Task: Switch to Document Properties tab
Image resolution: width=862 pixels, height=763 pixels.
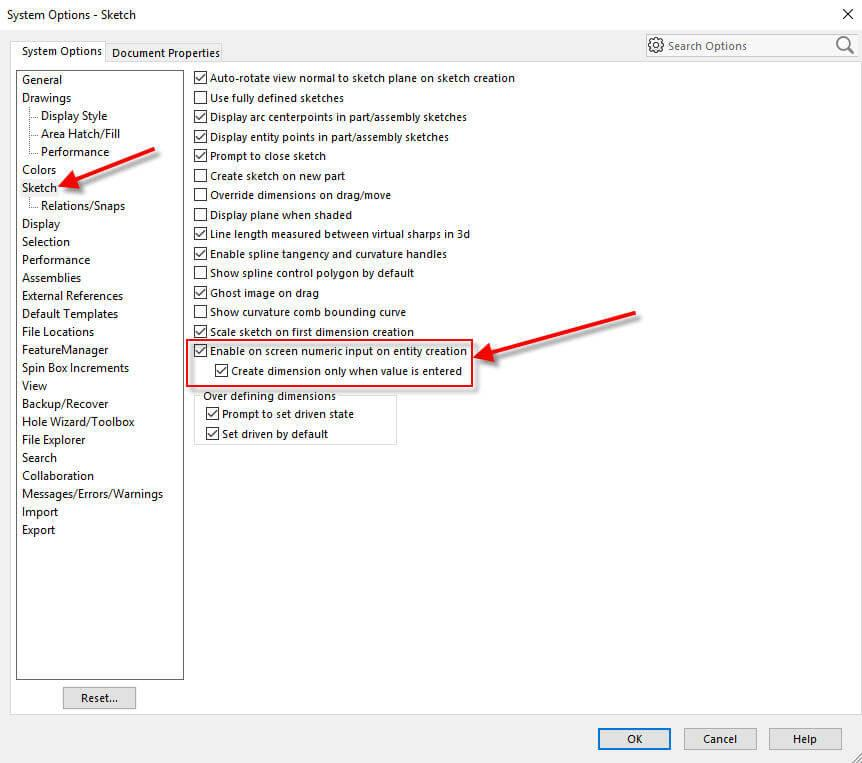Action: point(166,53)
